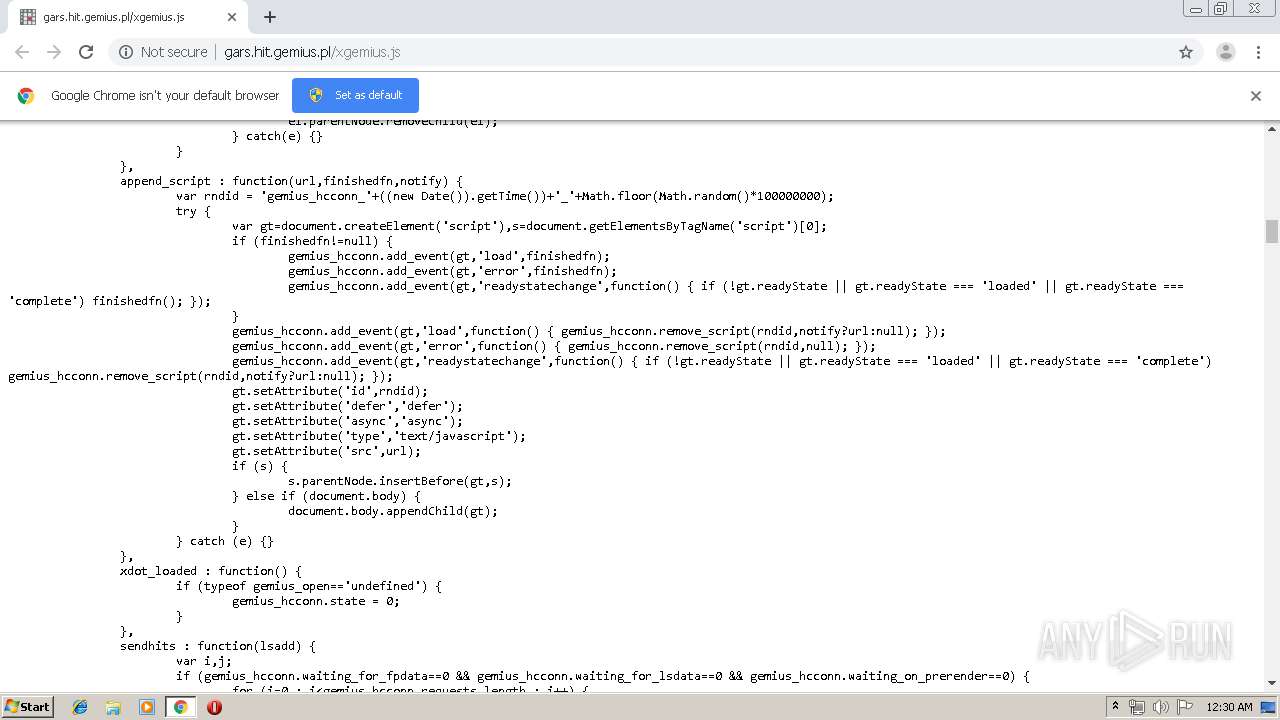Click 'gemius_hcconn.state = 0;' text
The height and width of the screenshot is (720, 1280).
point(315,601)
